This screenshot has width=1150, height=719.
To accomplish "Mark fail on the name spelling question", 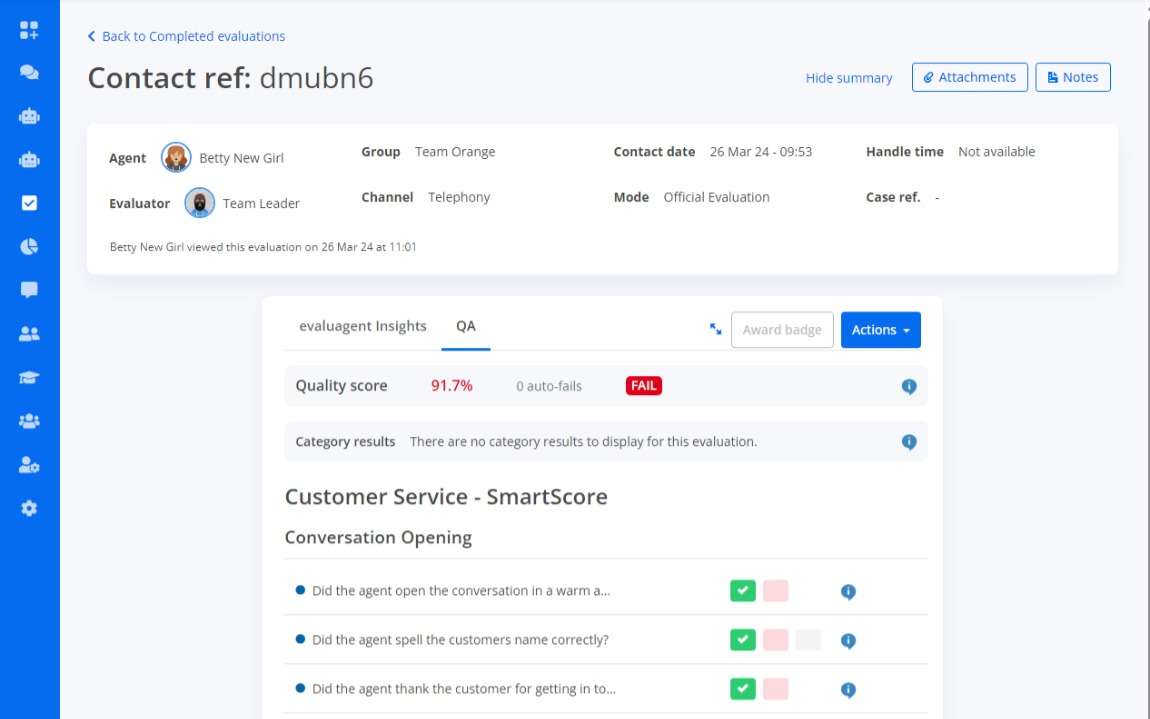I will (776, 640).
